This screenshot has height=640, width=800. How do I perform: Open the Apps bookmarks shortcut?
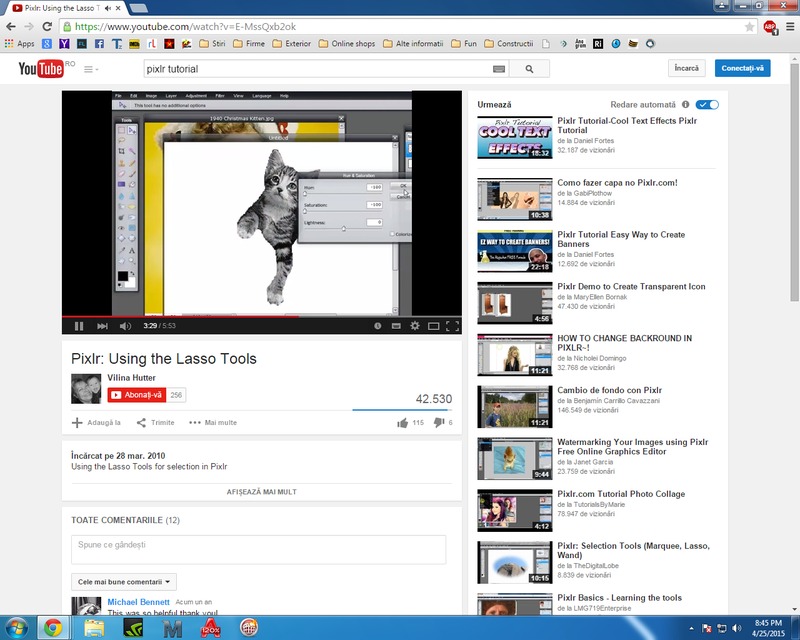click(x=19, y=44)
